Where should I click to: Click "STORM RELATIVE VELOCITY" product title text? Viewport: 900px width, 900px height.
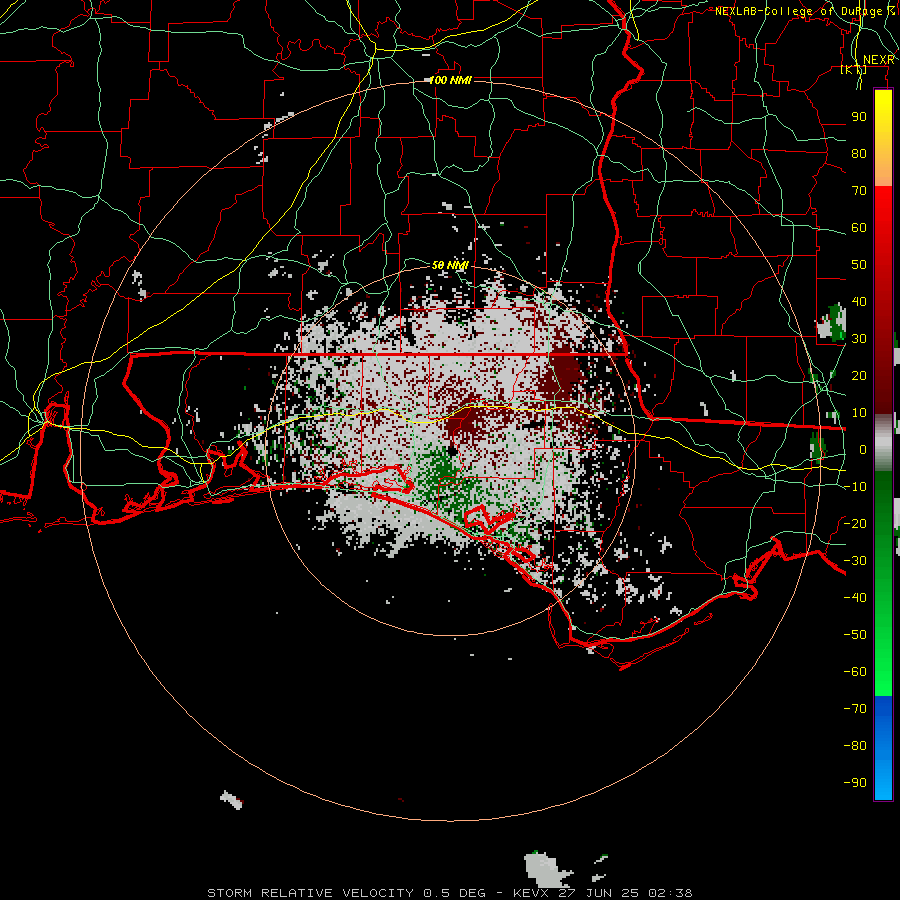310,893
